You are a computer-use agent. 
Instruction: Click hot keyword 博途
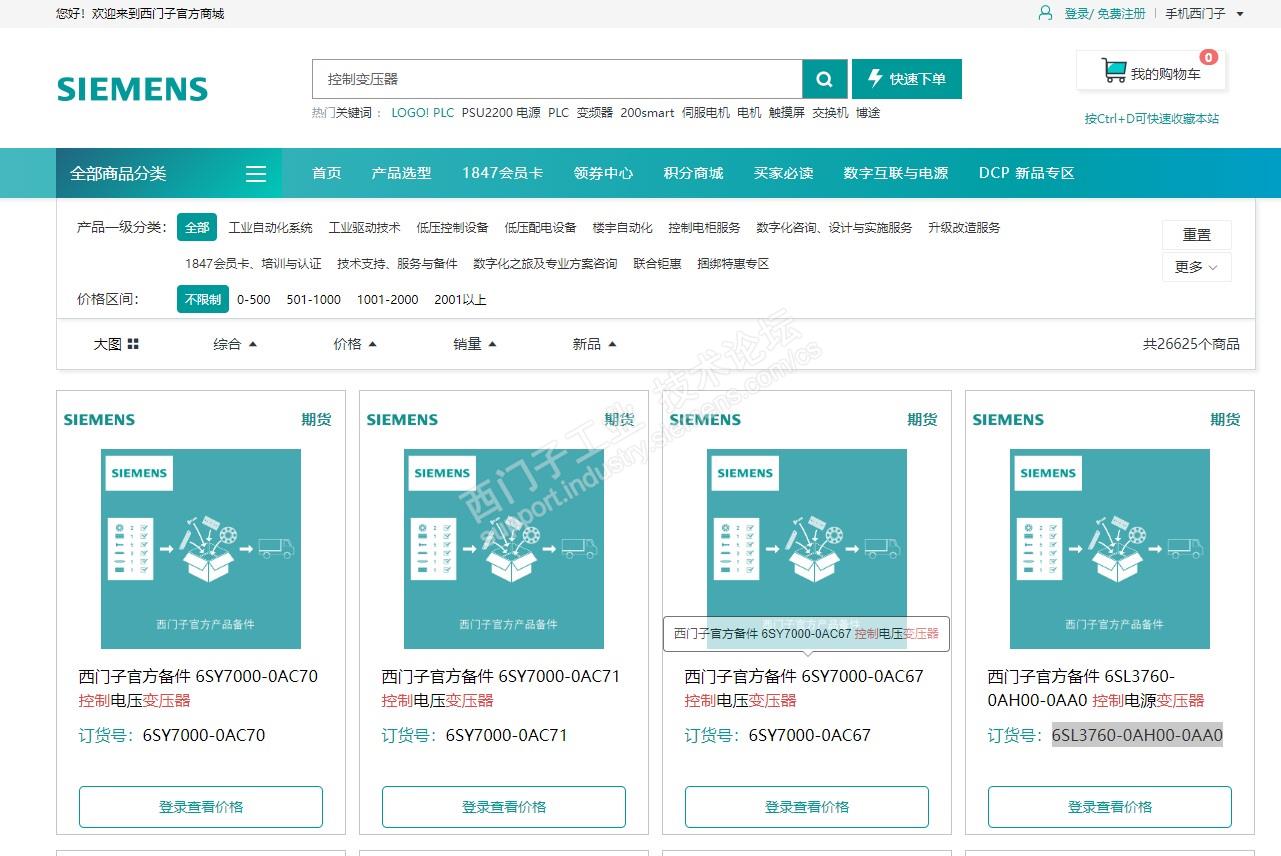pyautogui.click(x=868, y=113)
